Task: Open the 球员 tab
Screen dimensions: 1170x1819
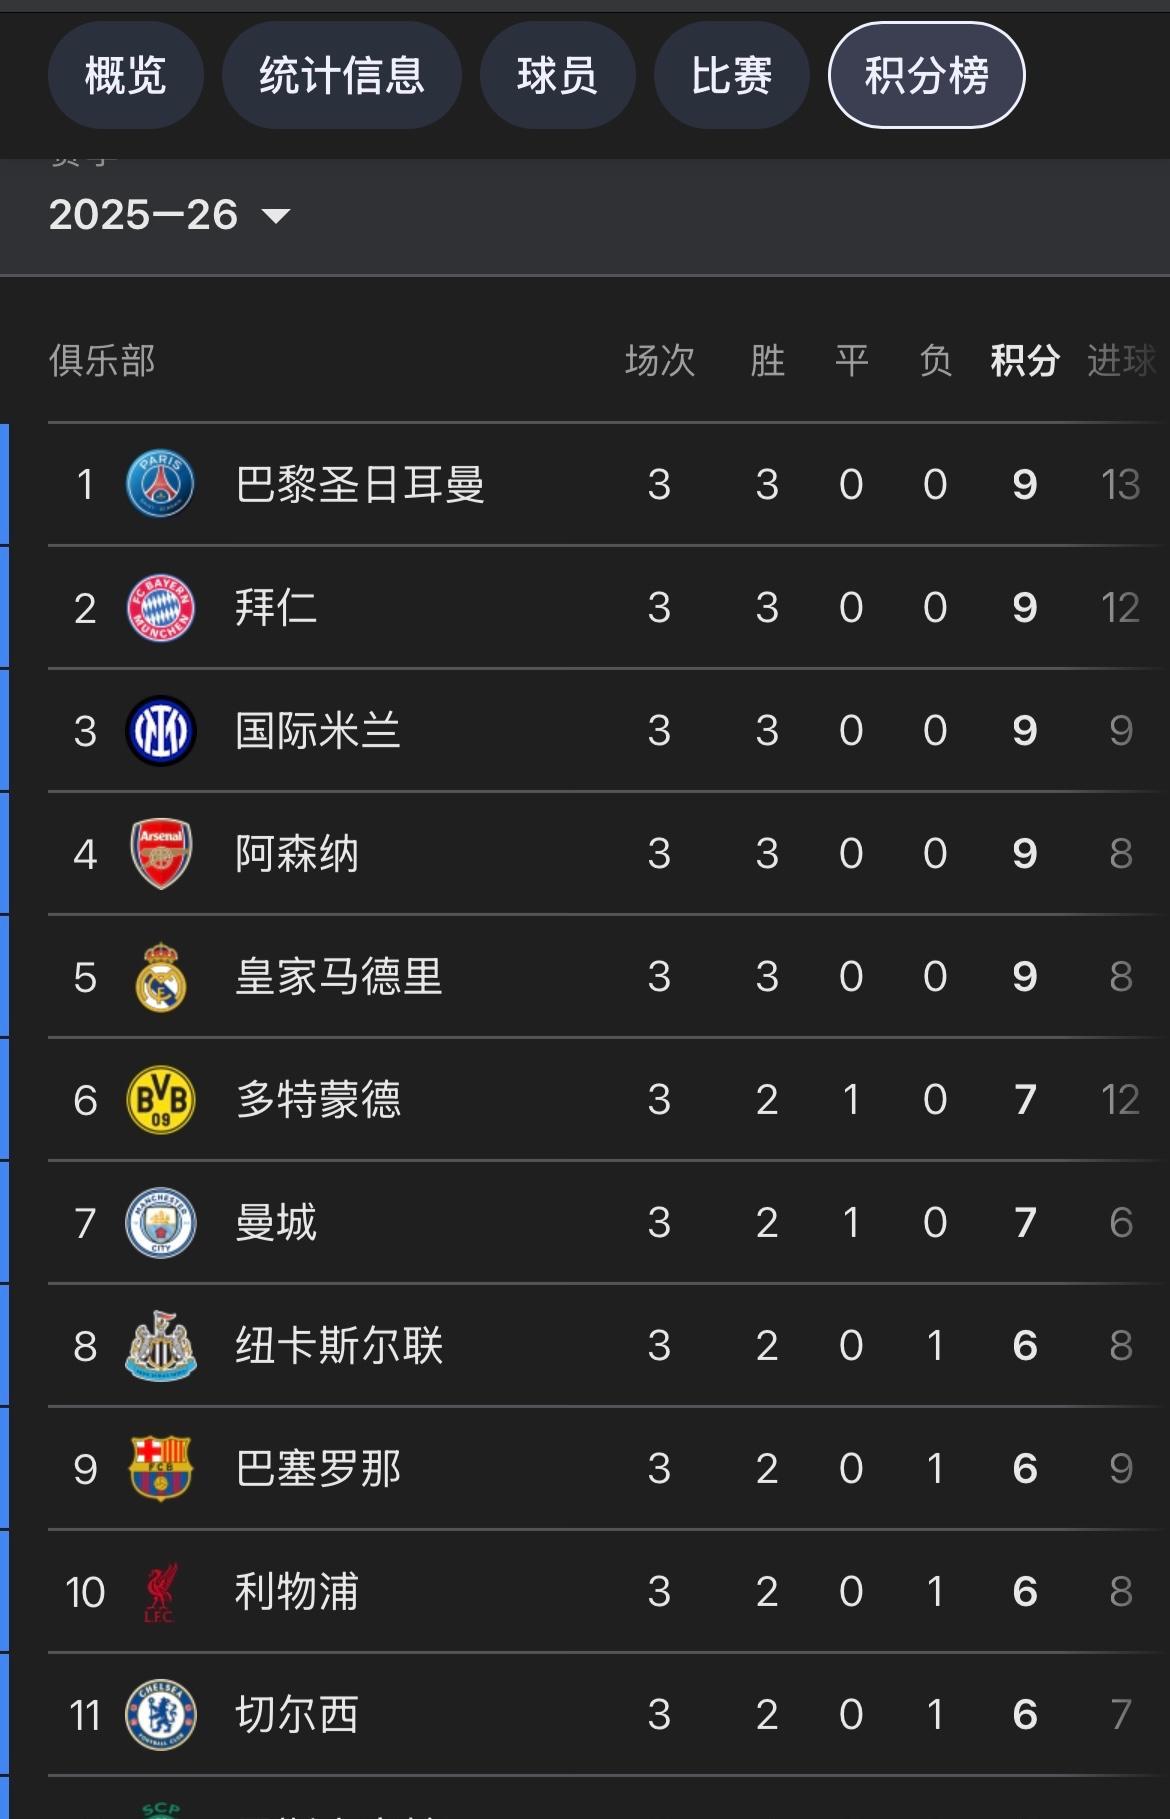Action: [x=557, y=75]
